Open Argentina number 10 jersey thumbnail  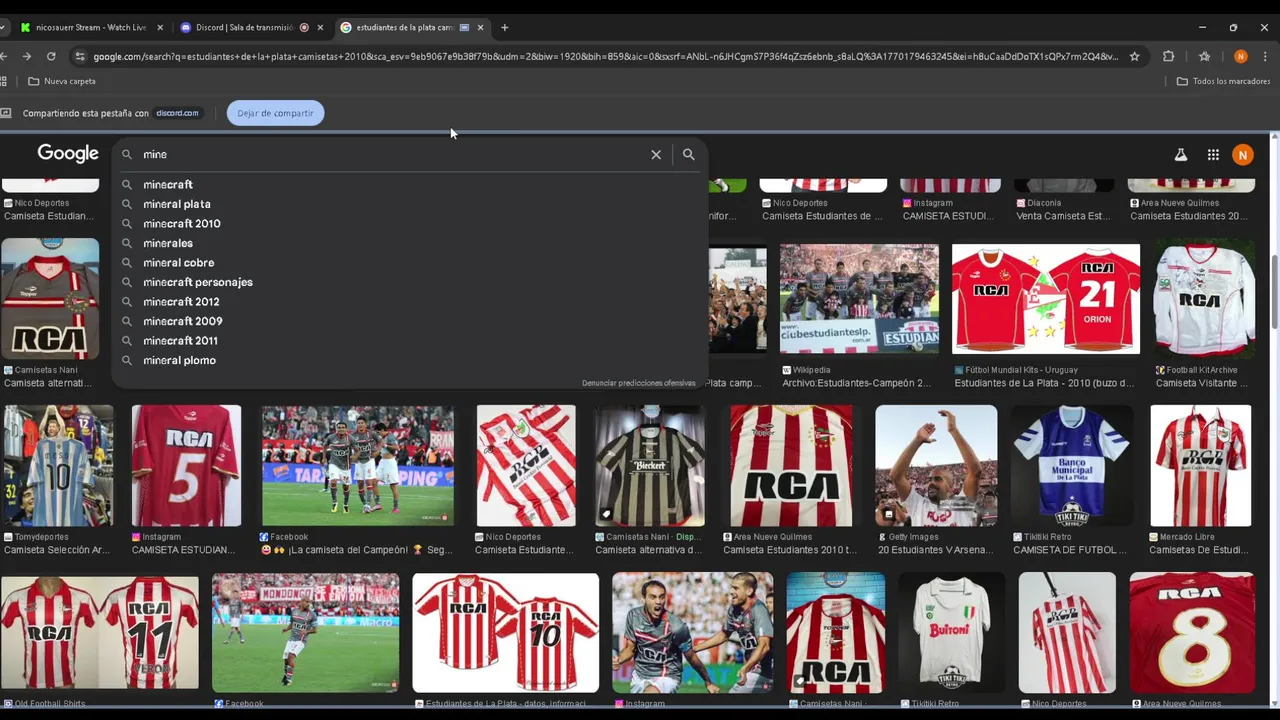[x=58, y=465]
